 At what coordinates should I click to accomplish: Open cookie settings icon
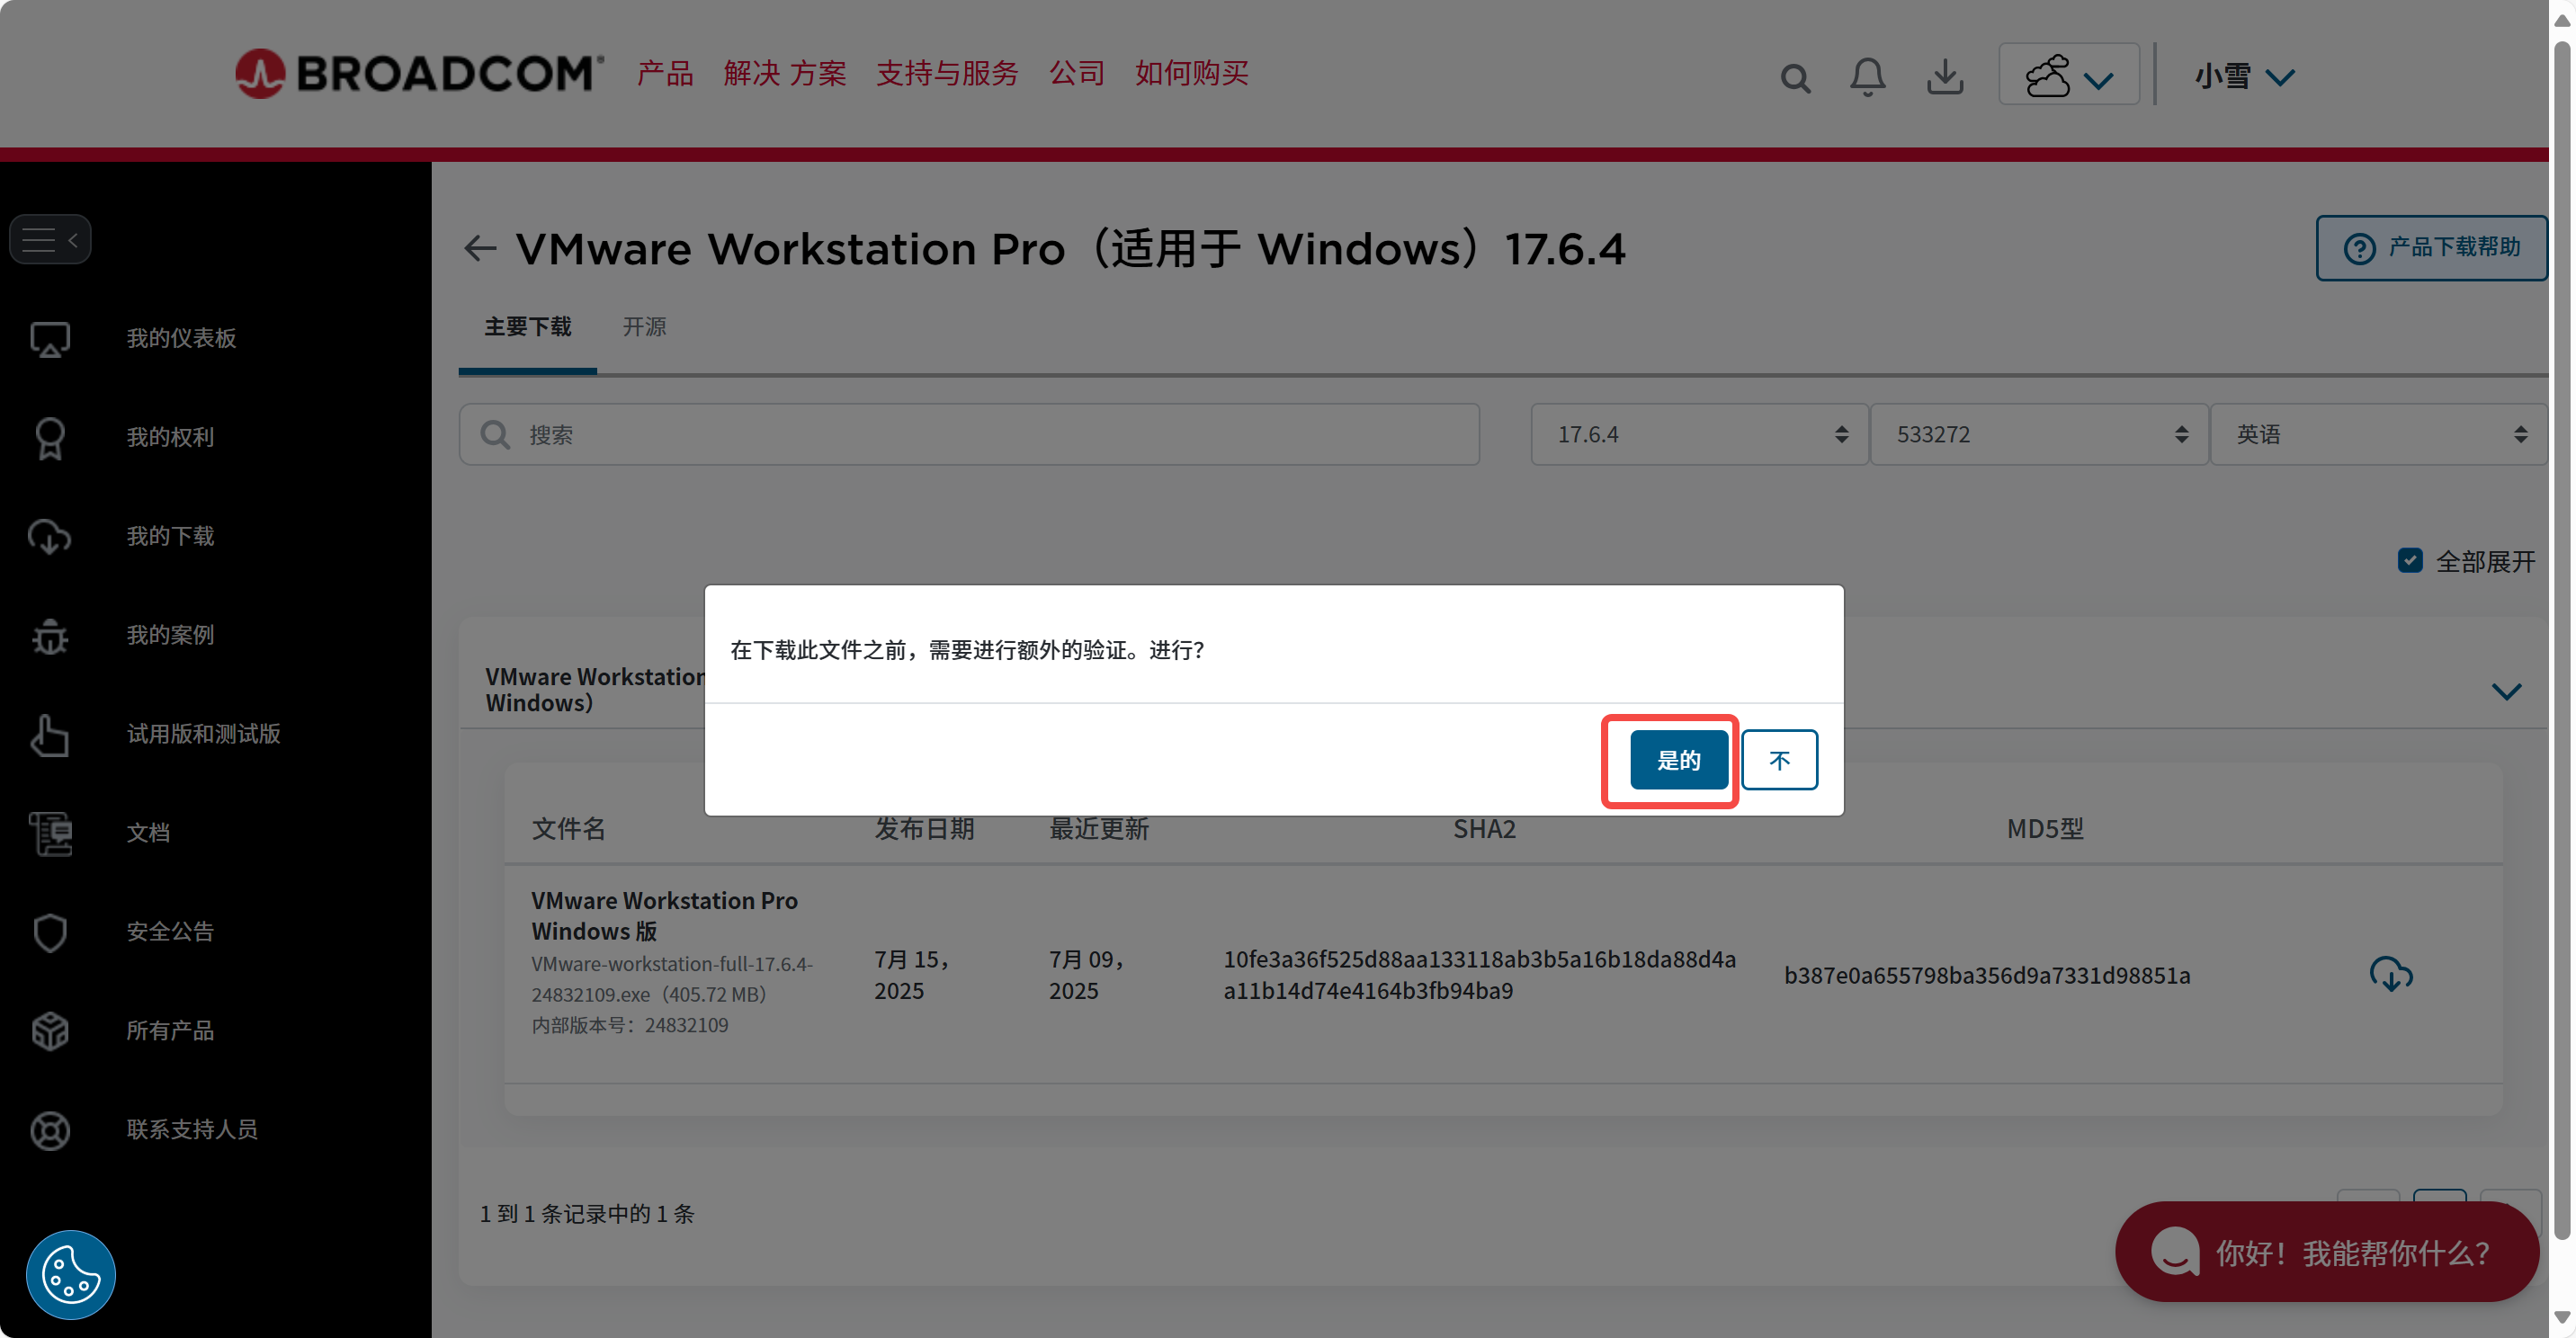70,1274
